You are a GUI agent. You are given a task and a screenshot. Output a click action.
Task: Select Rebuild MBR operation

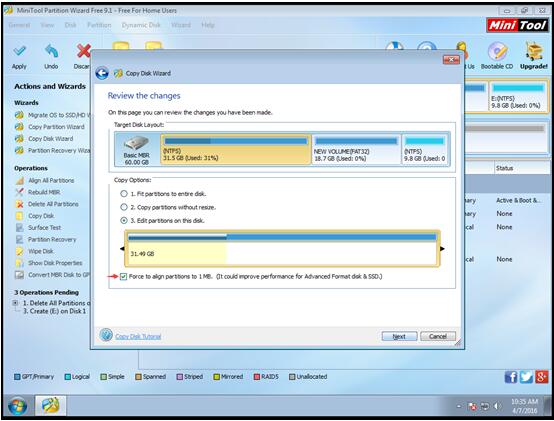[38, 192]
